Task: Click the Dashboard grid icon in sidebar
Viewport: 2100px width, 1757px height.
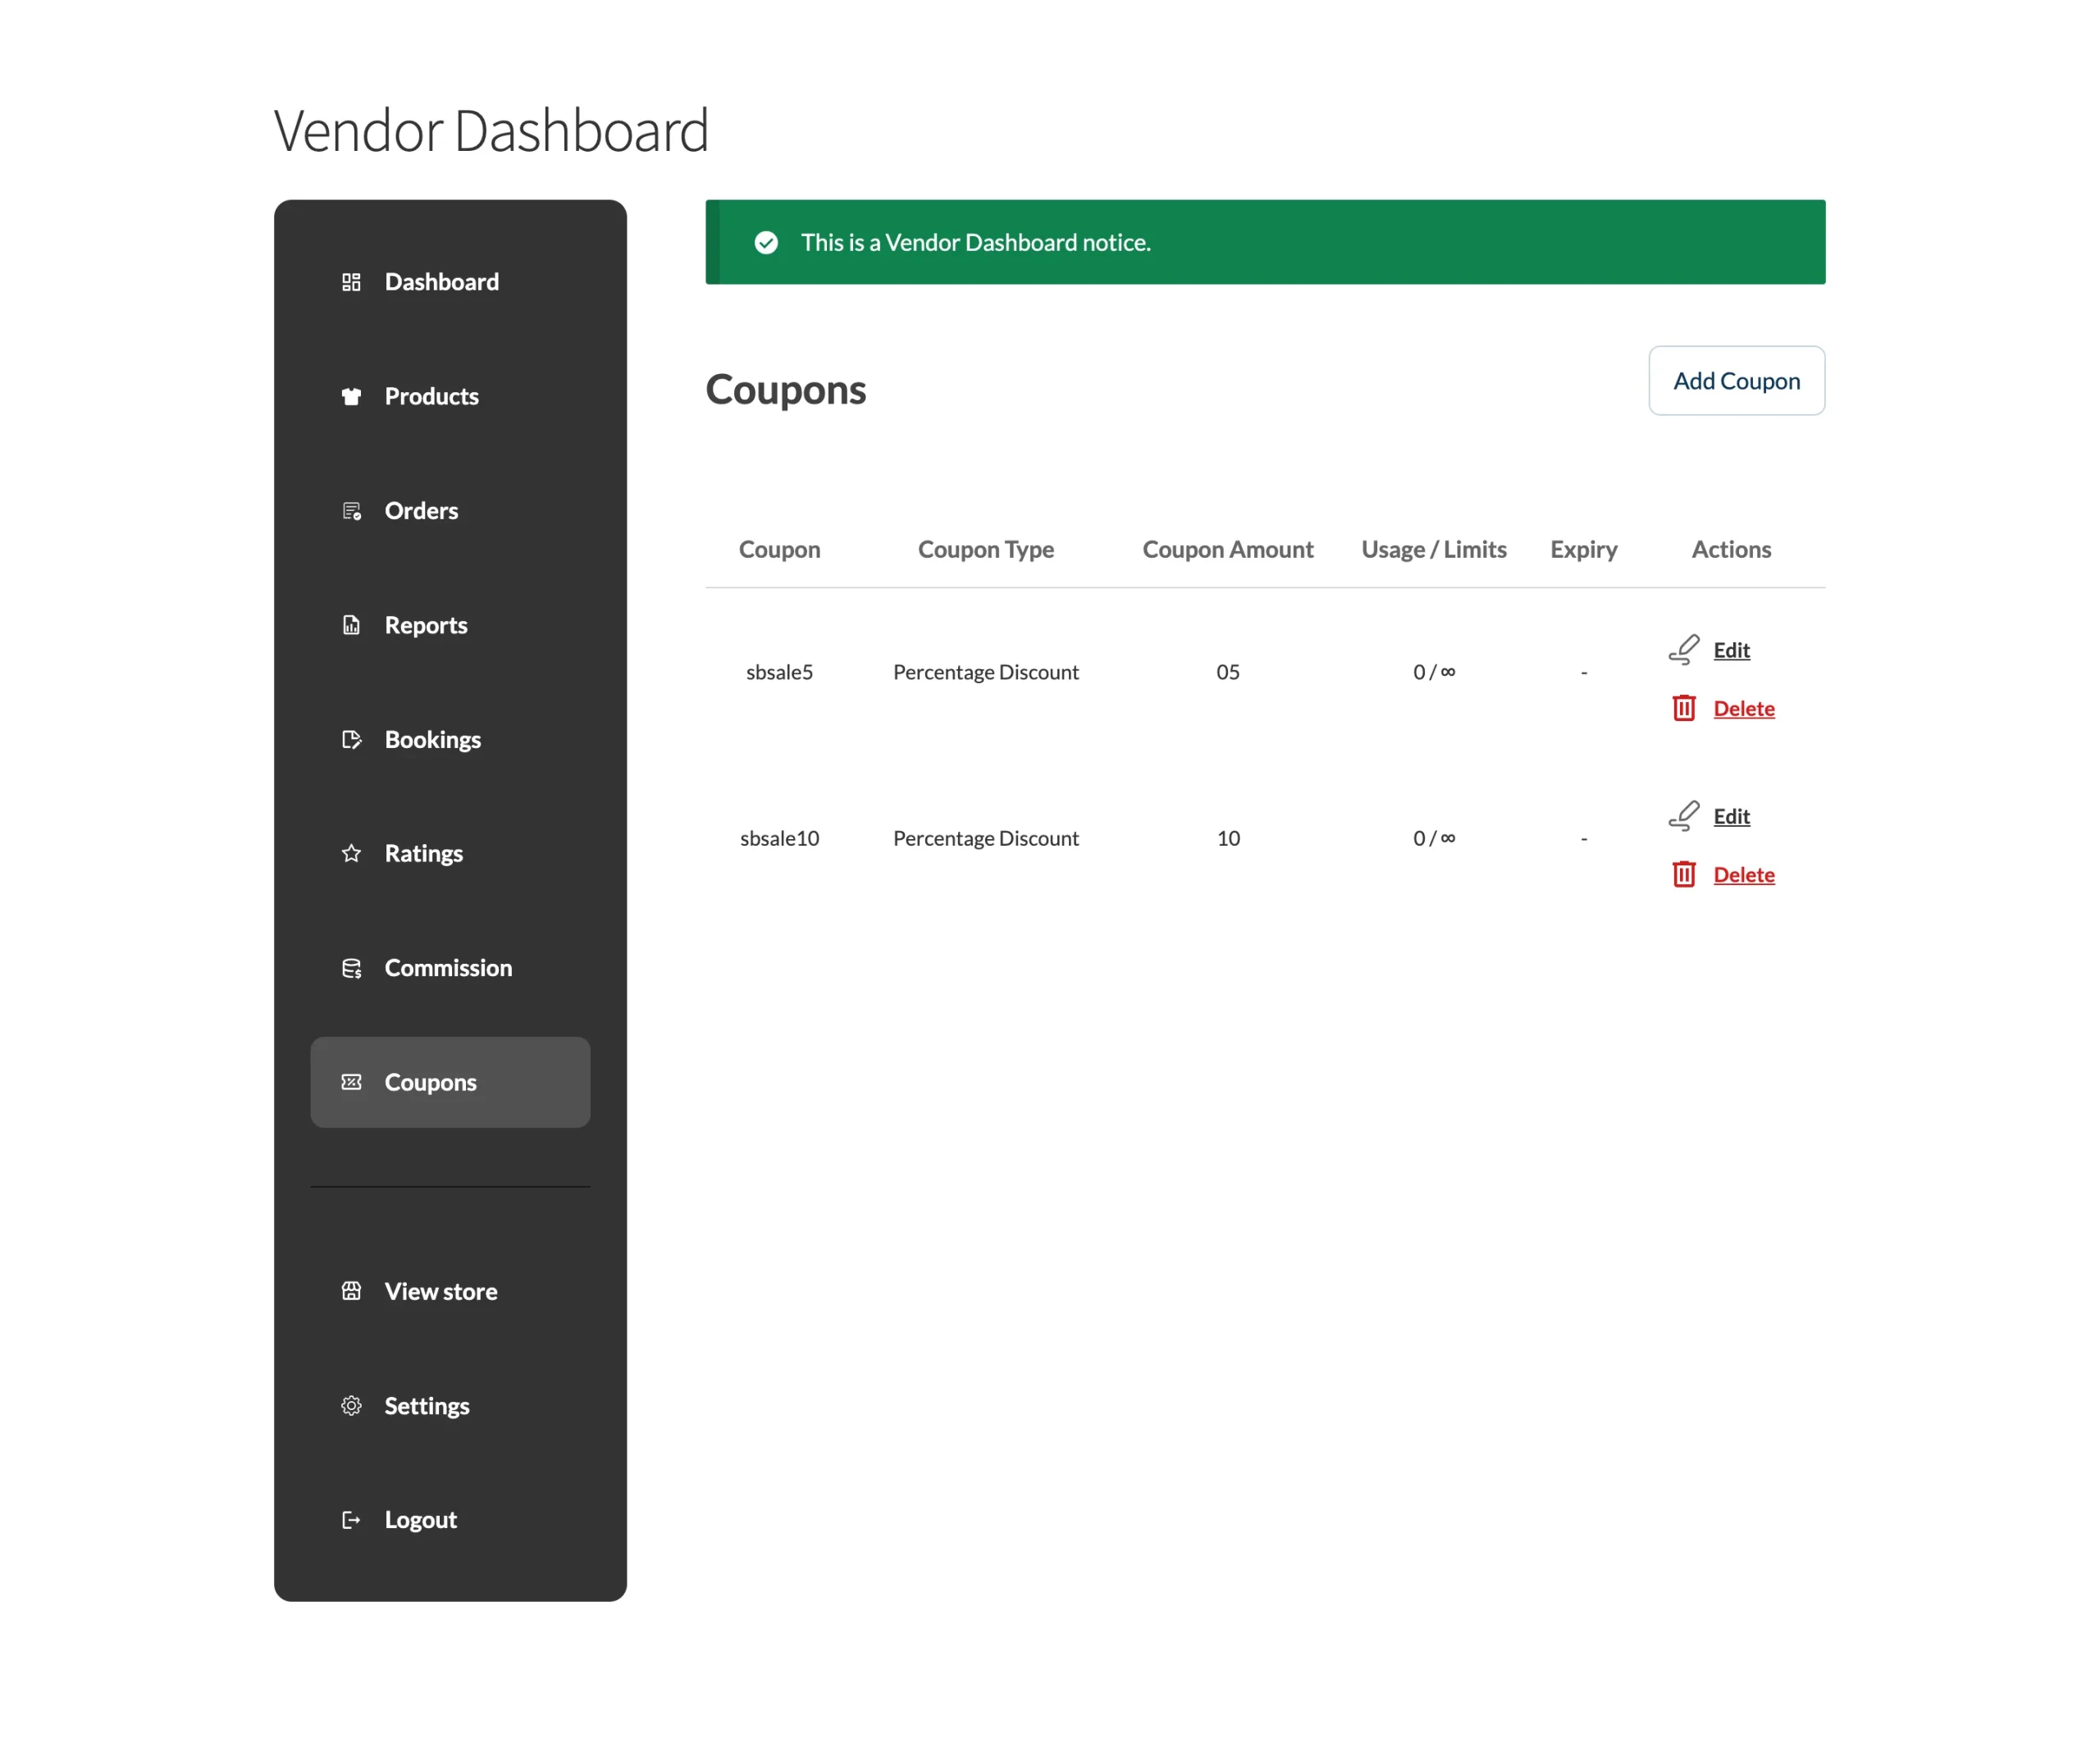Action: [351, 282]
